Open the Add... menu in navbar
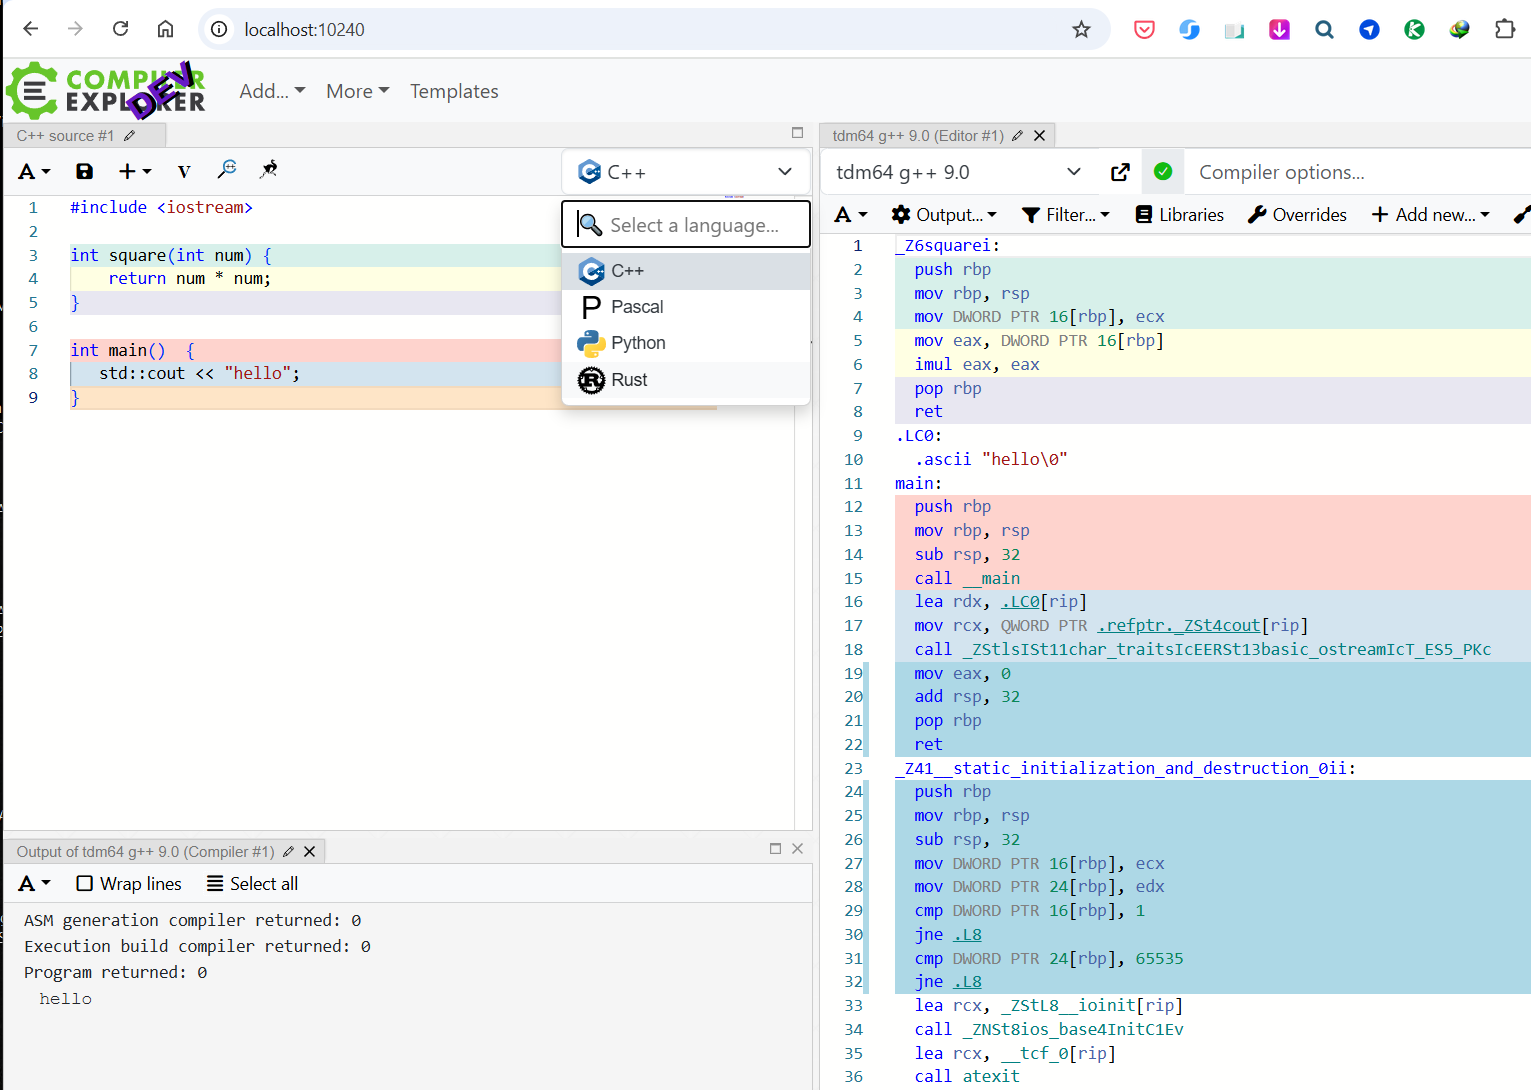 point(272,91)
